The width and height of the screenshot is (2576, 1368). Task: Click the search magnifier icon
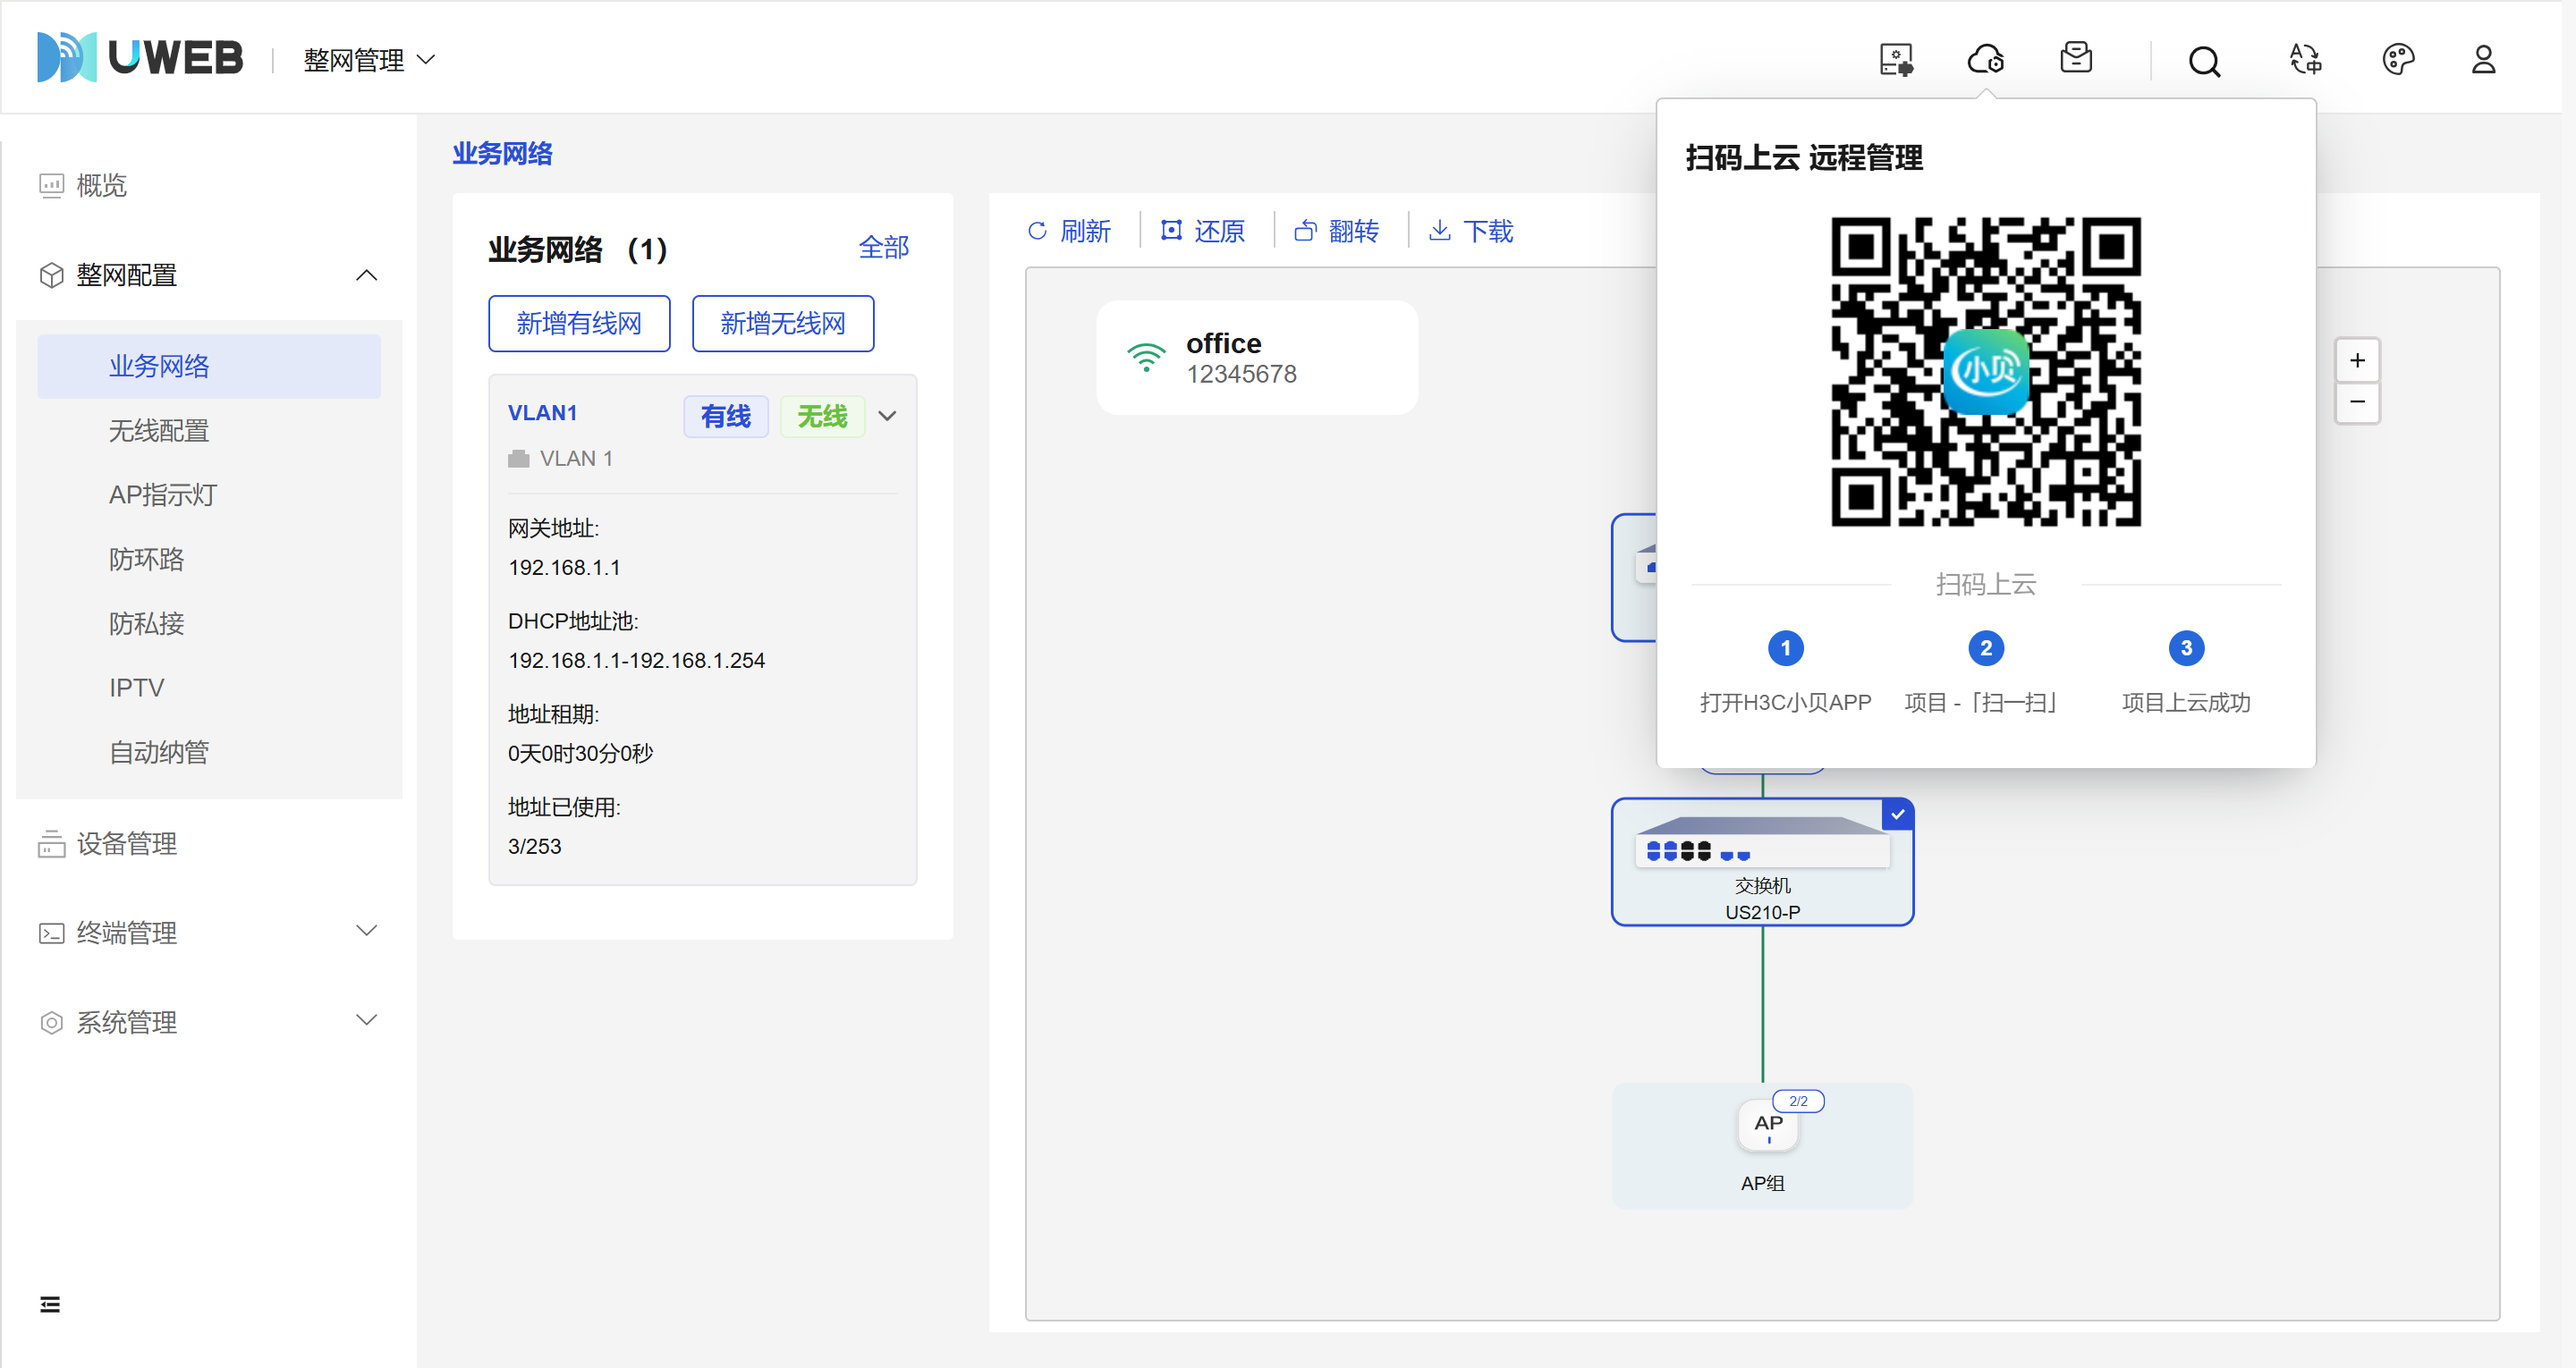click(2204, 61)
